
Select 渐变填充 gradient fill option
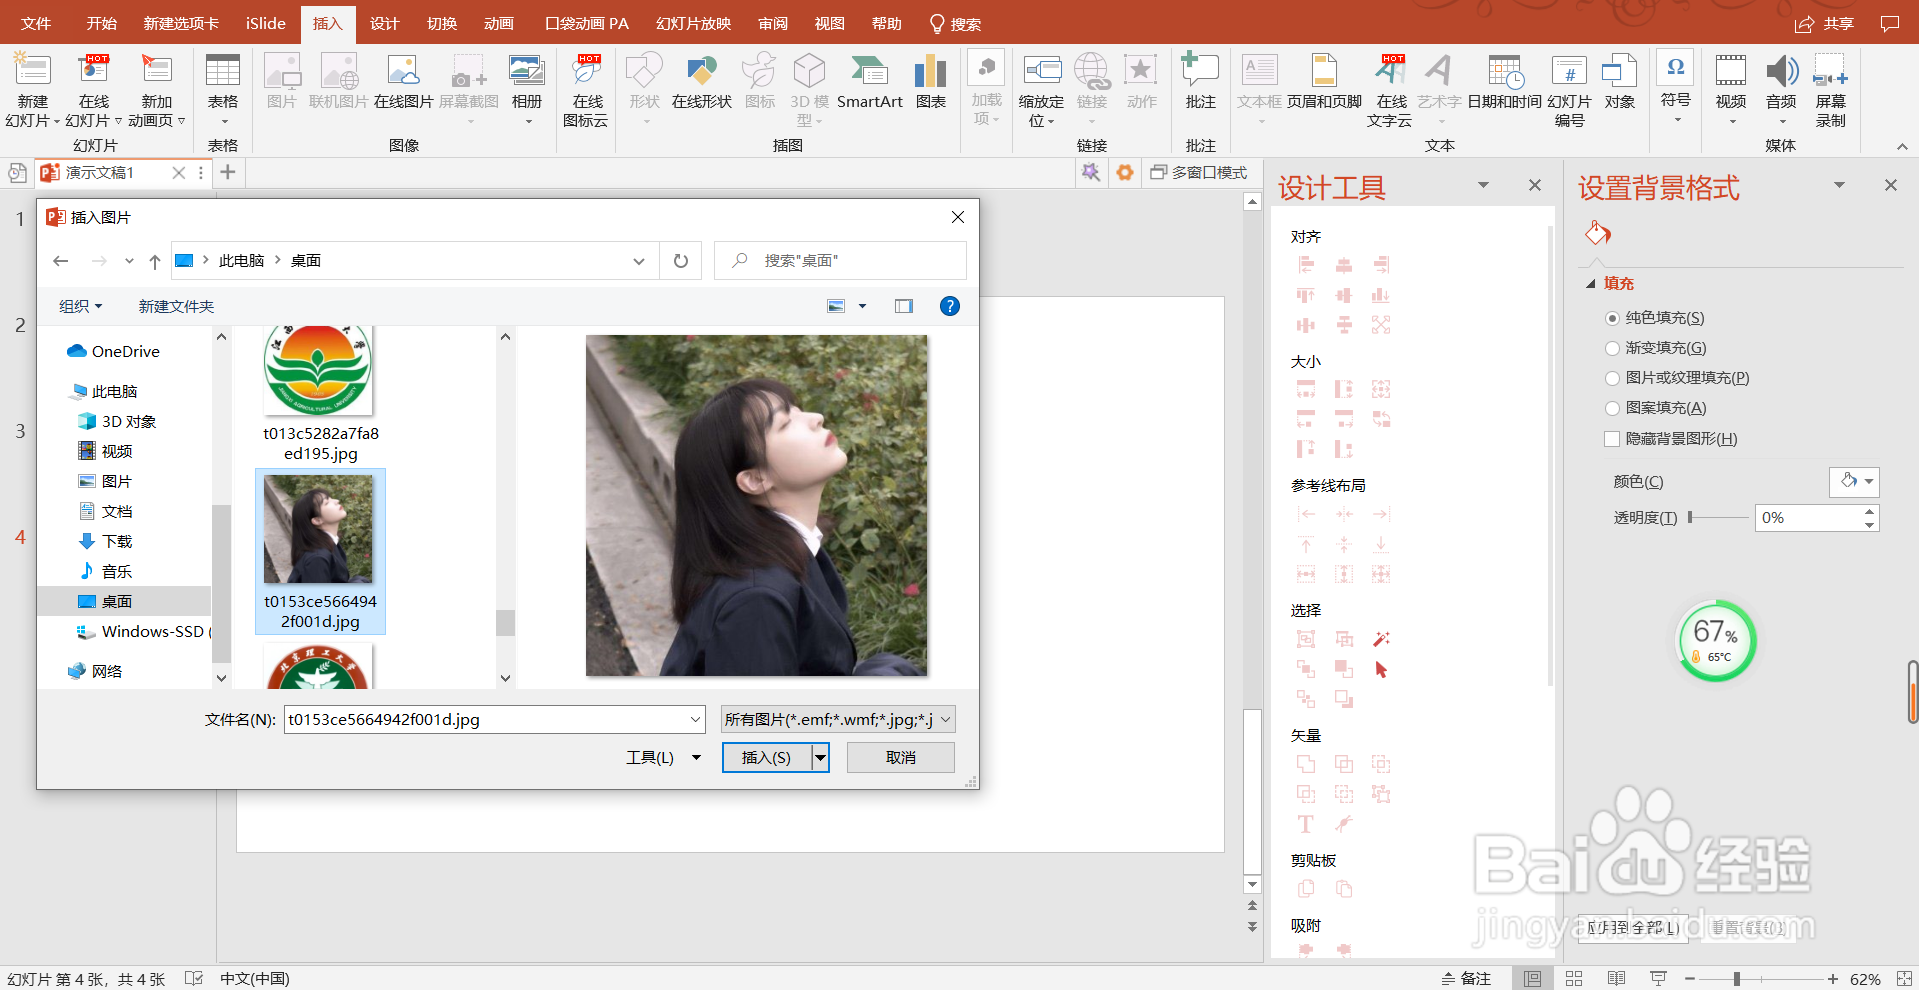1612,348
